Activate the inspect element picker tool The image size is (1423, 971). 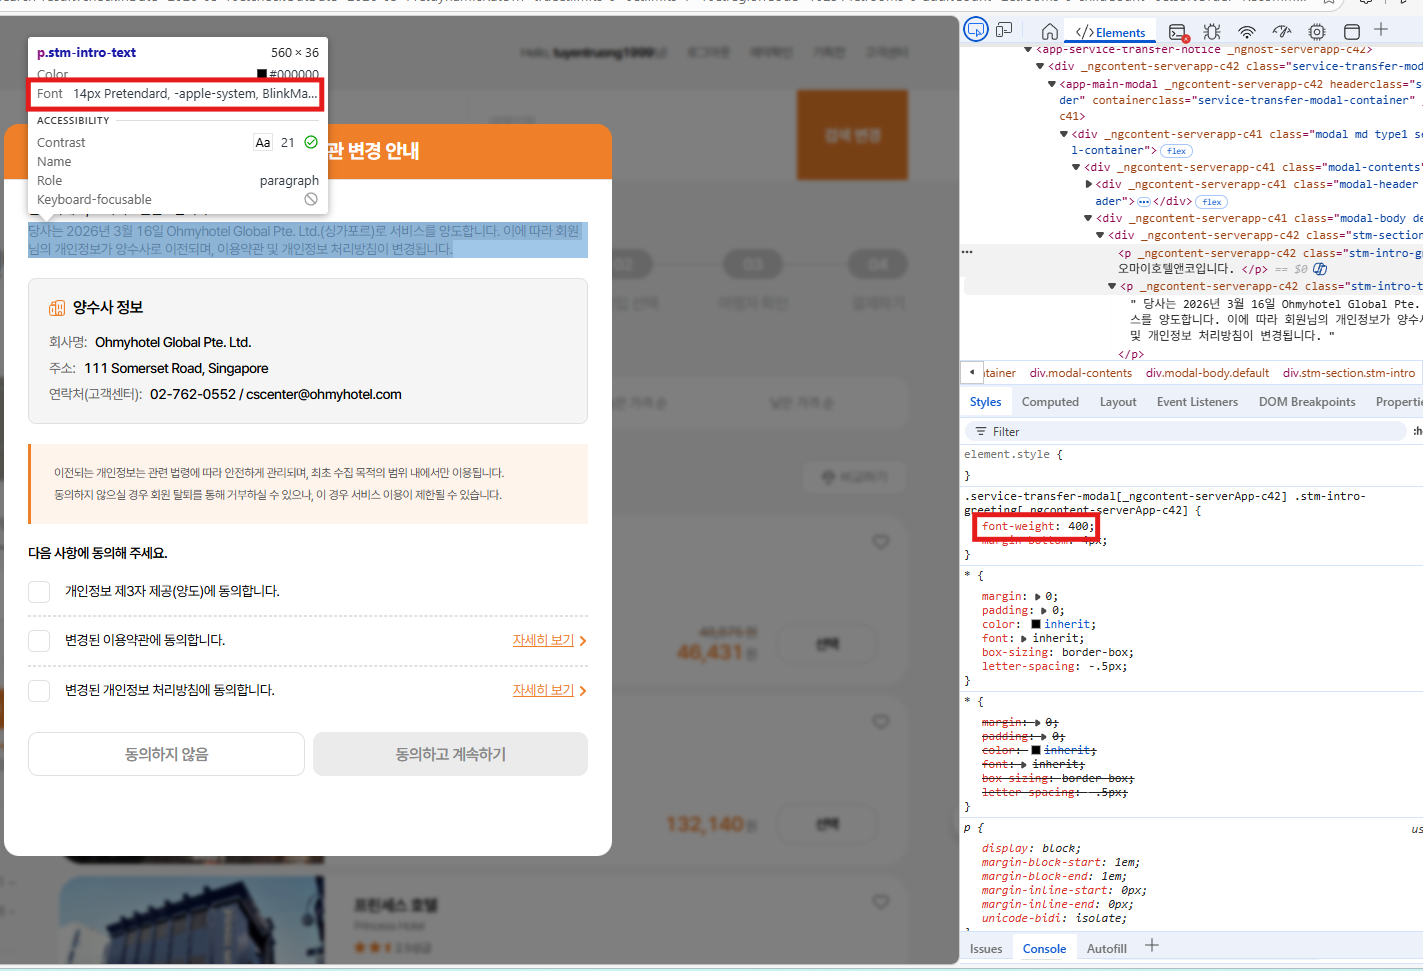point(975,30)
